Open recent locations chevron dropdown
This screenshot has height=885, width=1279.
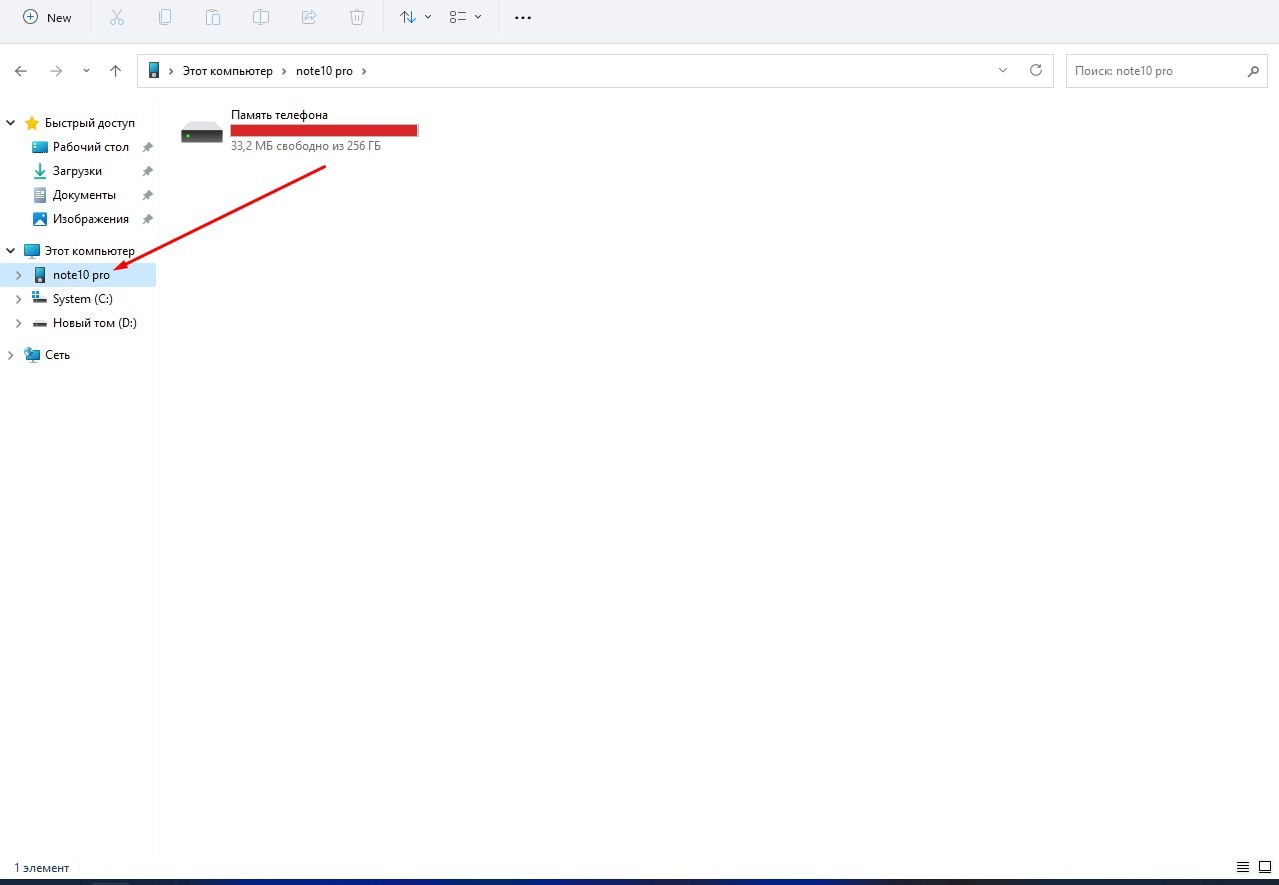[x=86, y=71]
